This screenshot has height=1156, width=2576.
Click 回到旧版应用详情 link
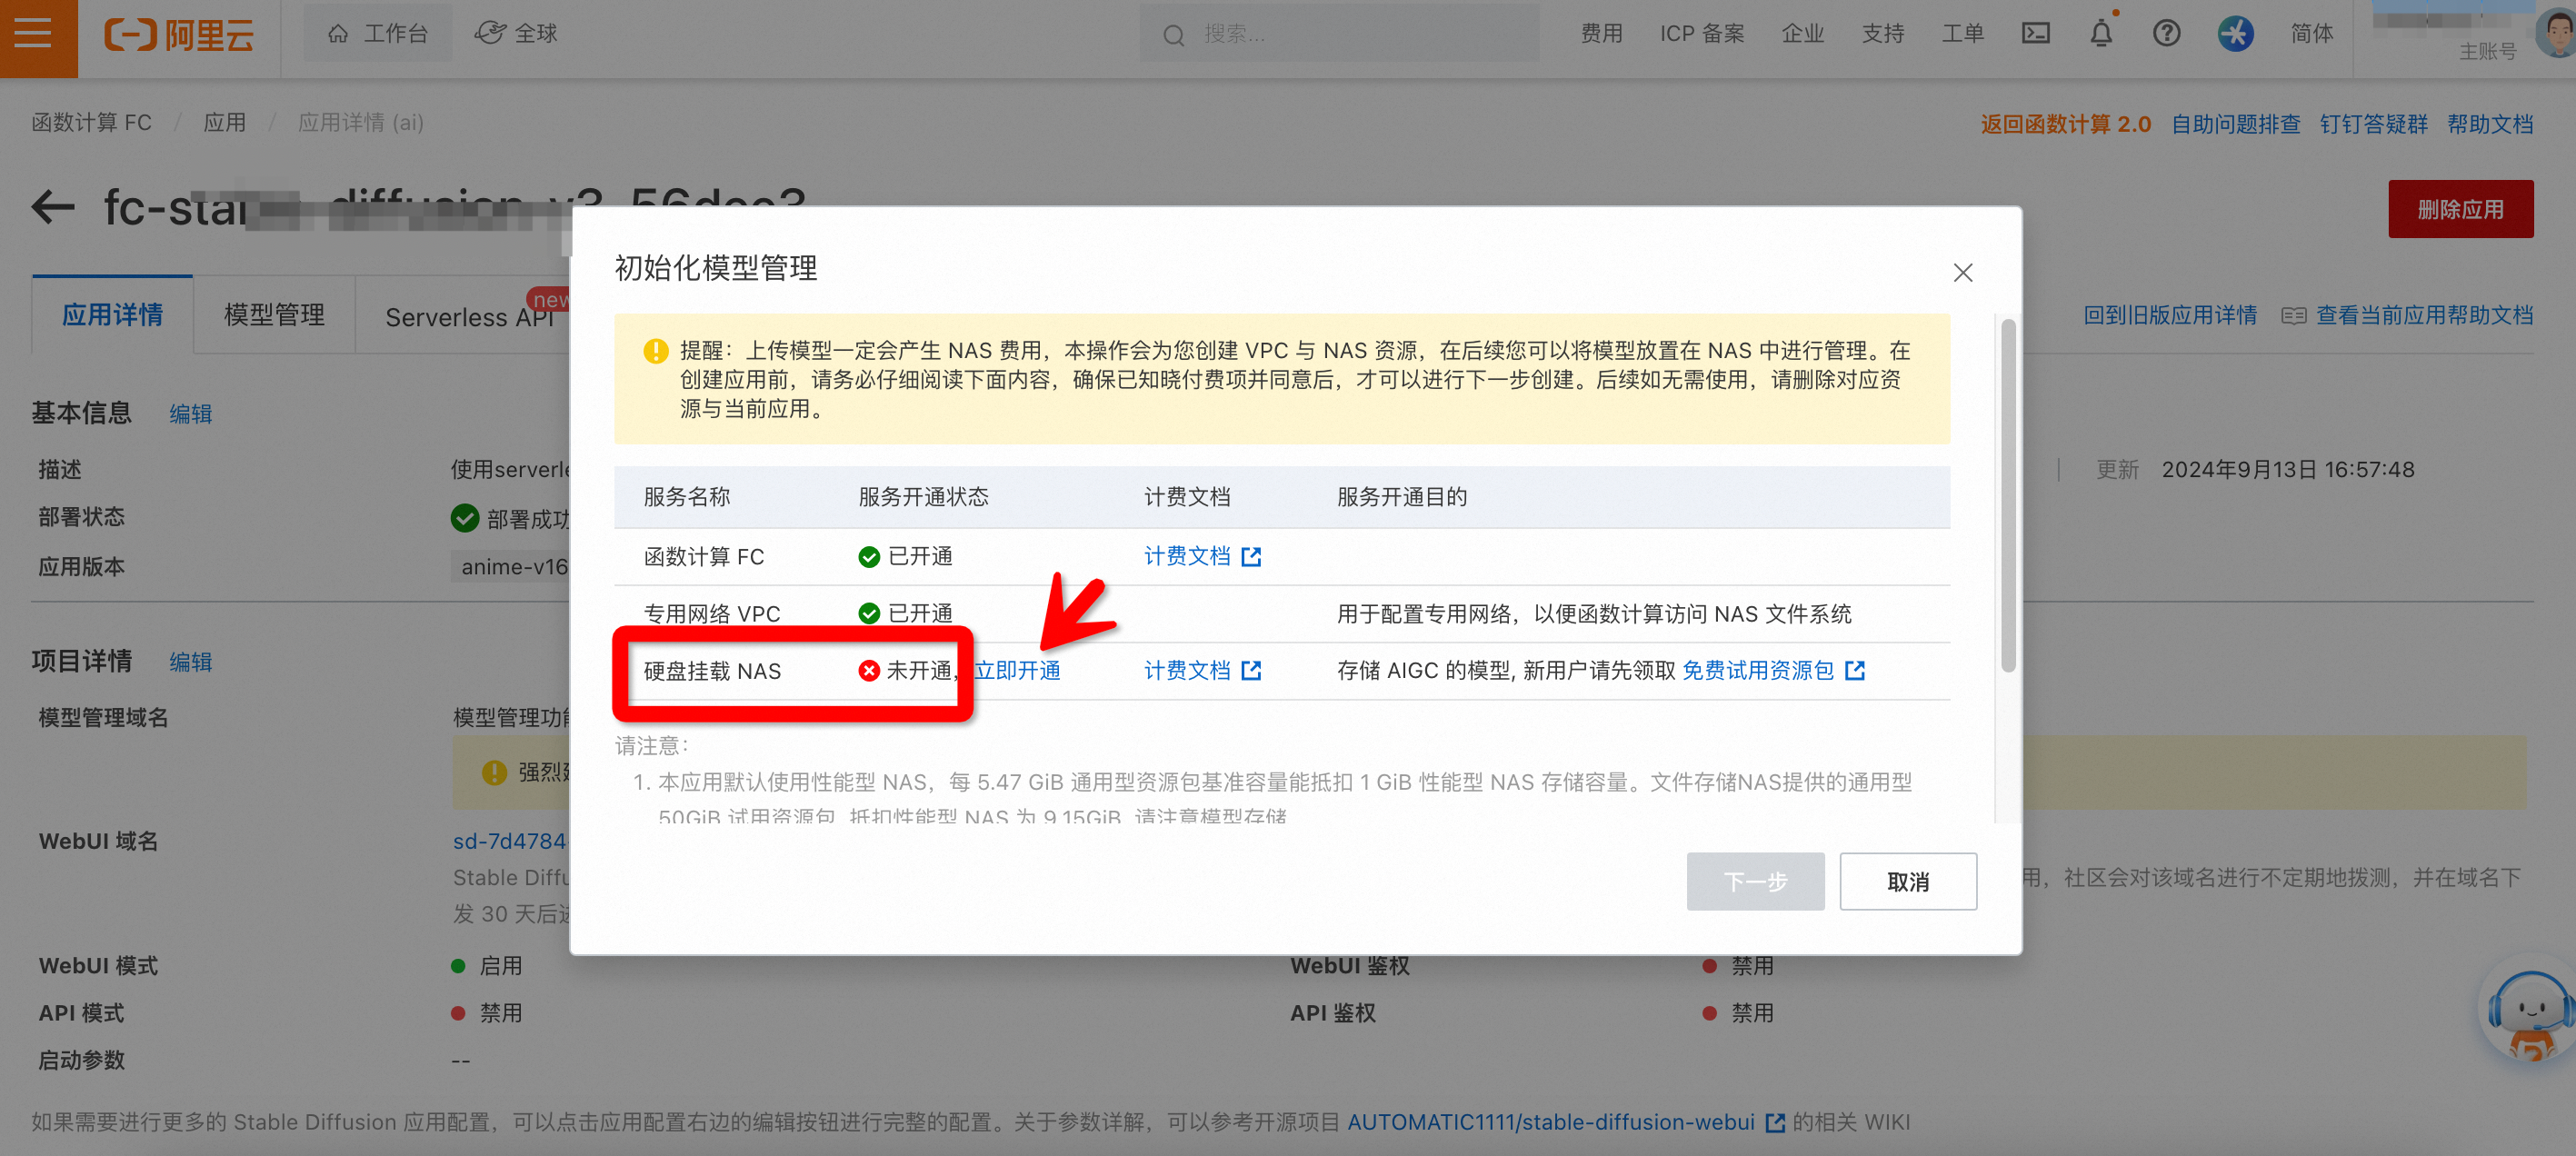[2170, 315]
